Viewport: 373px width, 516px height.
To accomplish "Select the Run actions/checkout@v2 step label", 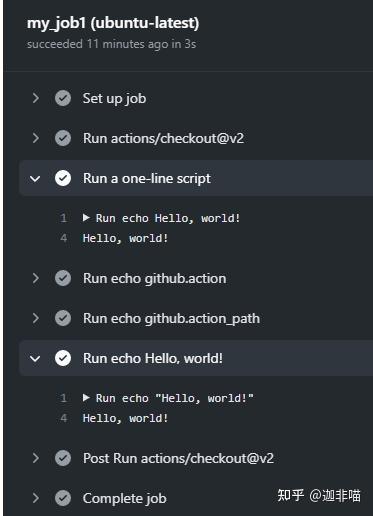I will [x=163, y=138].
